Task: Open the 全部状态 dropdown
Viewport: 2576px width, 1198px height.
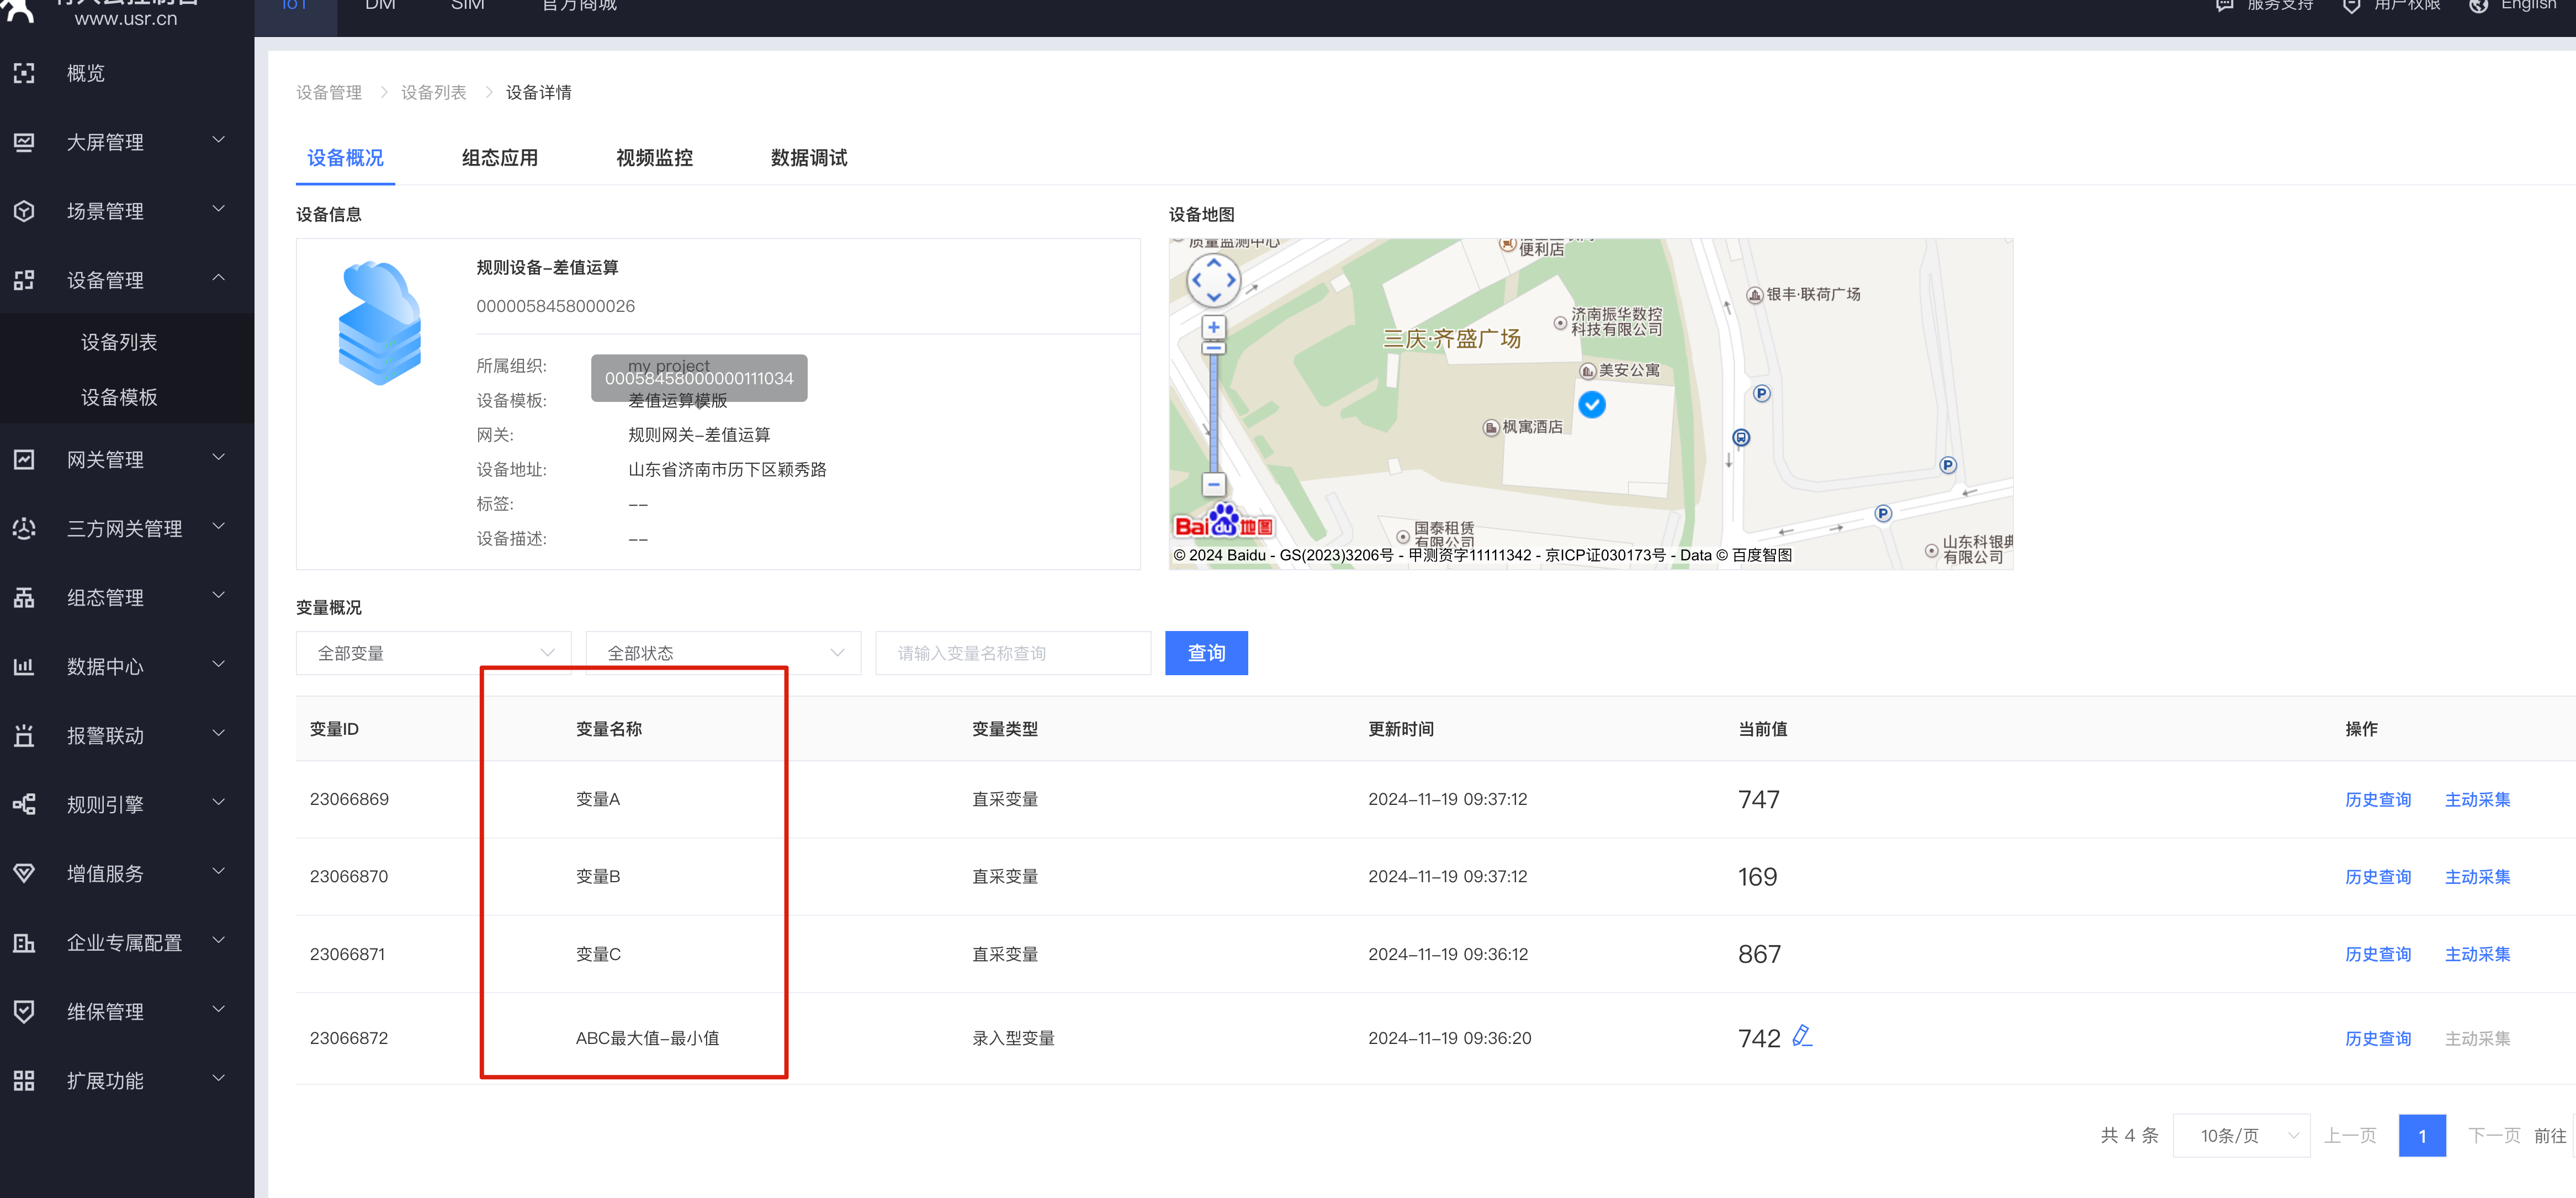Action: (723, 653)
